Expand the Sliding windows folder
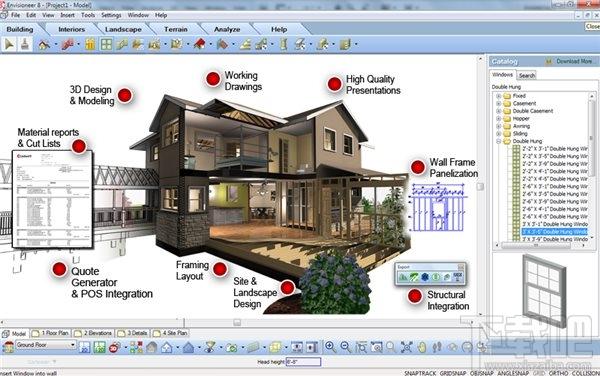 click(499, 133)
